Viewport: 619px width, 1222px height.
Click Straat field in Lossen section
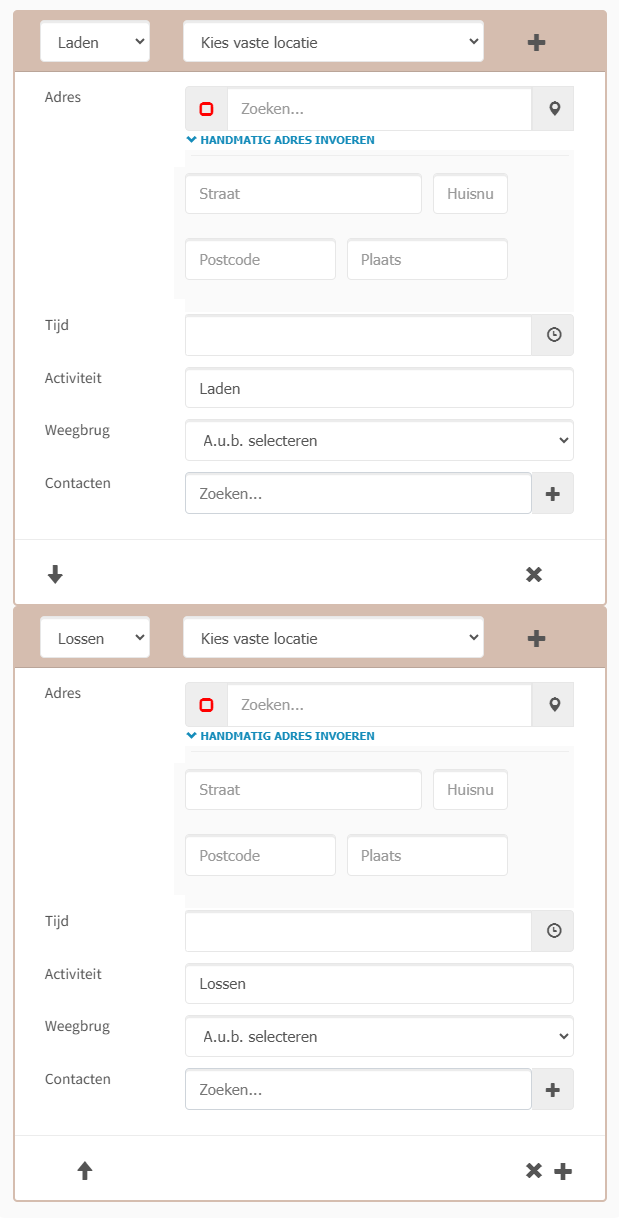(303, 790)
